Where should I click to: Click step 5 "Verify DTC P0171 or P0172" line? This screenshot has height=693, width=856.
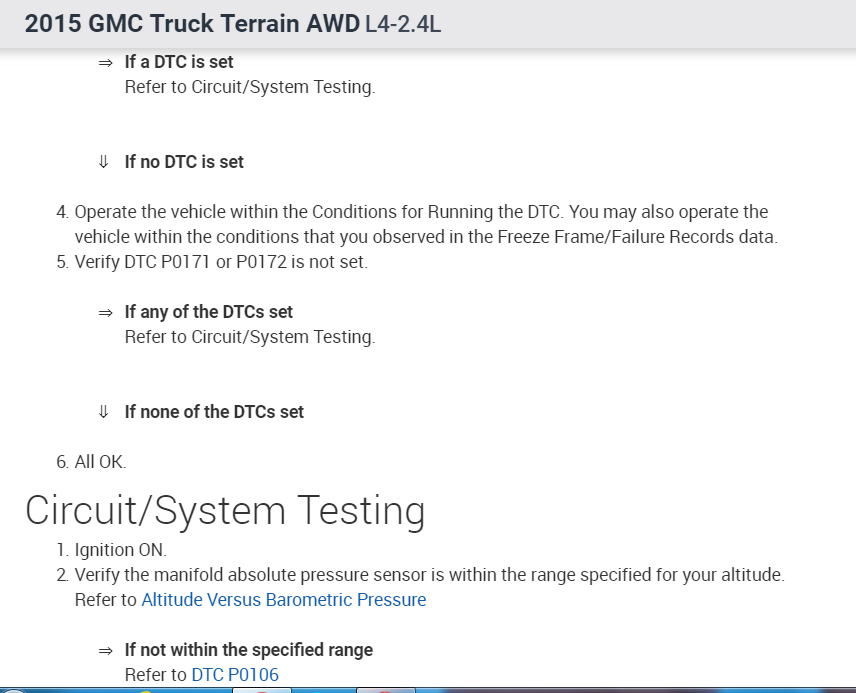click(221, 262)
